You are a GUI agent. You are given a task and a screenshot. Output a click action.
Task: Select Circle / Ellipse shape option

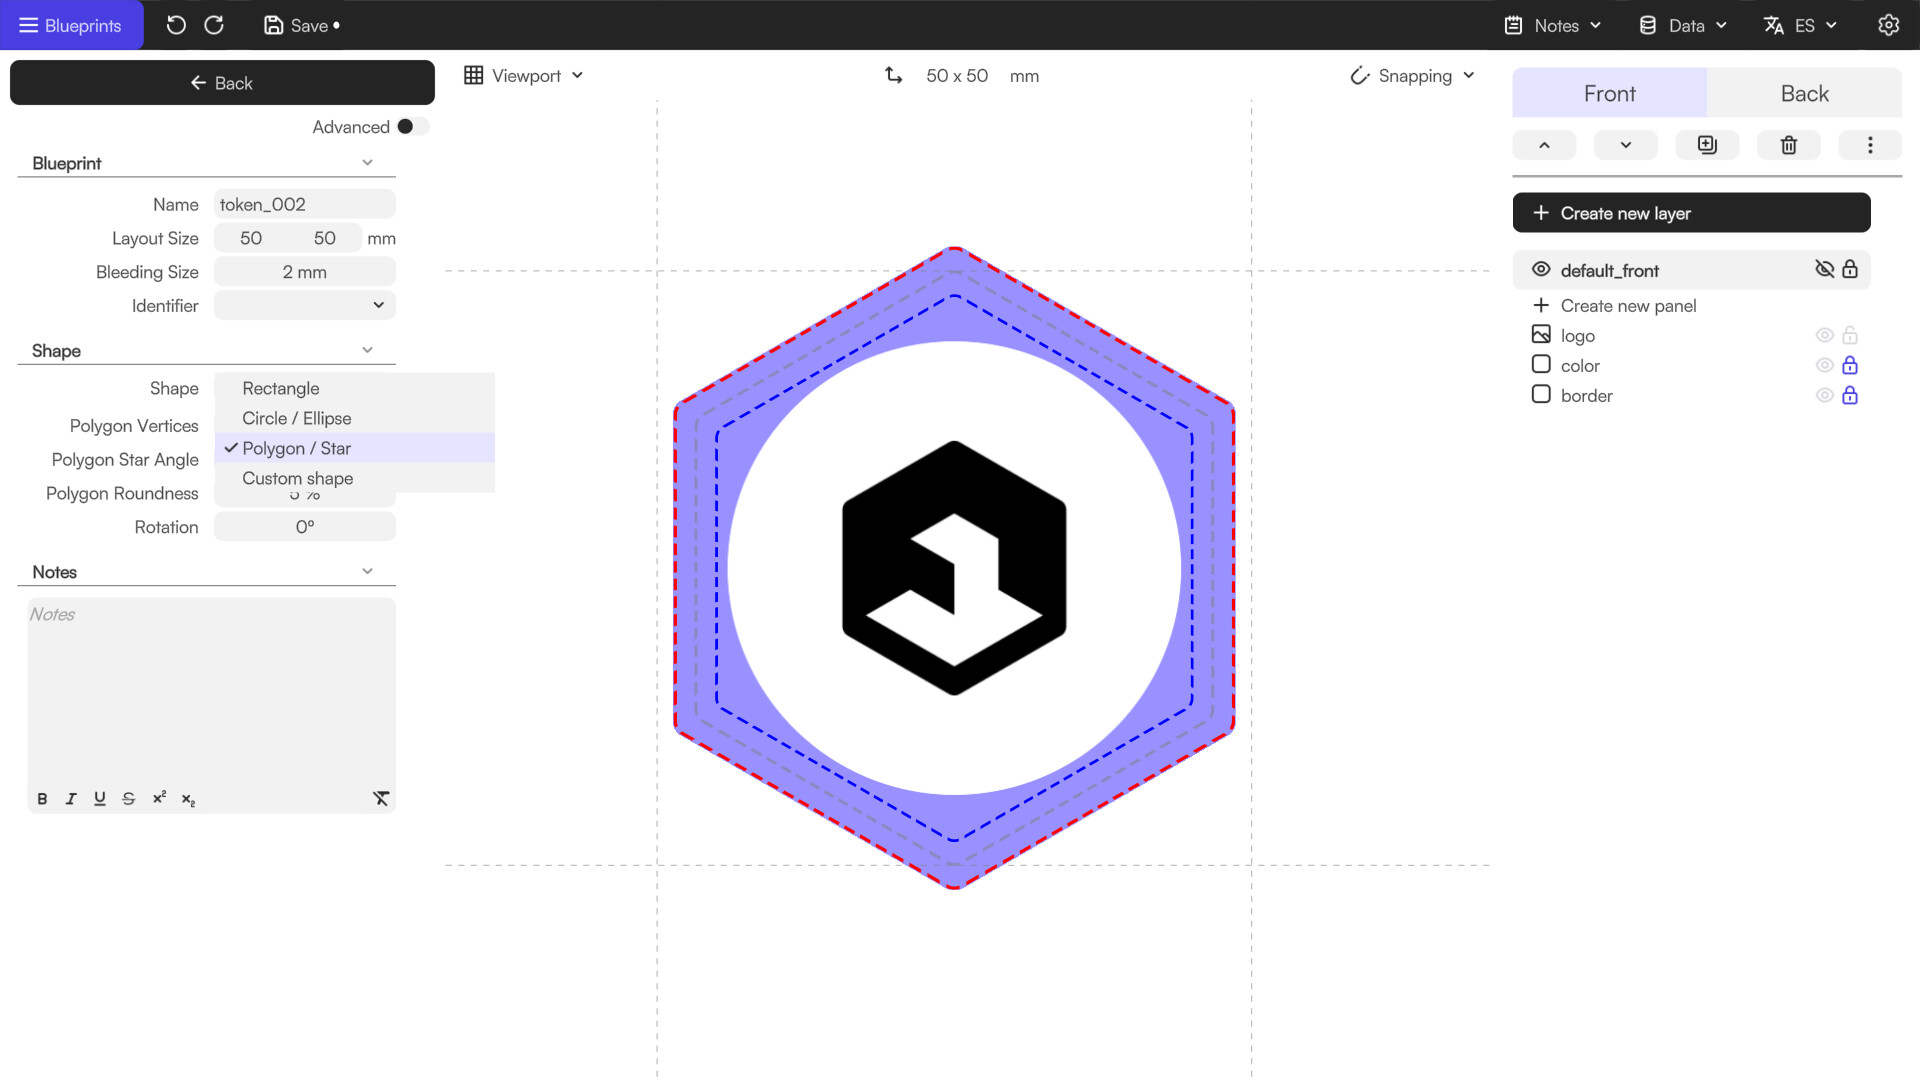pos(297,418)
